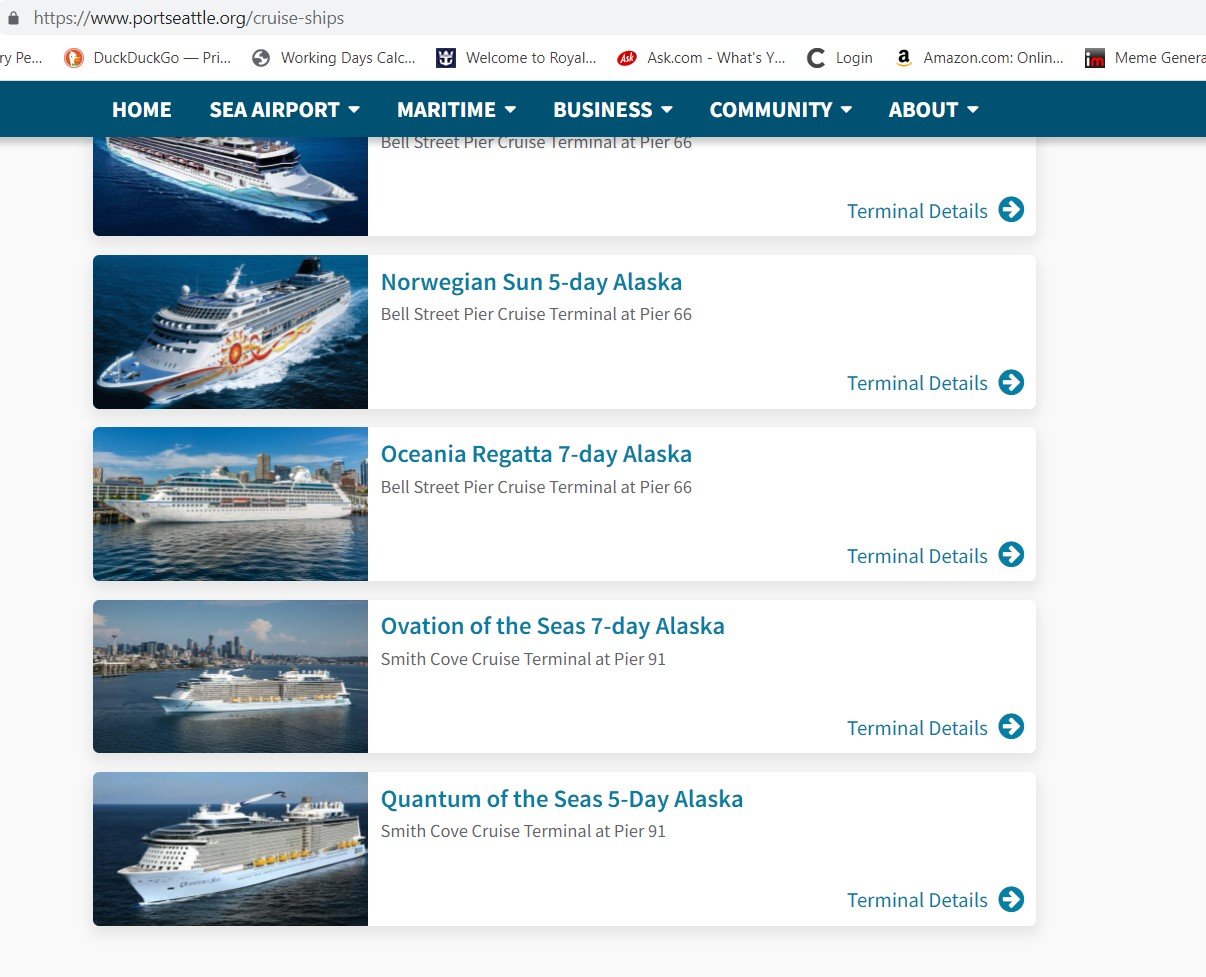Open Quantum of the Seas 5-Day Alaska
Image resolution: width=1206 pixels, height=977 pixels.
[562, 799]
